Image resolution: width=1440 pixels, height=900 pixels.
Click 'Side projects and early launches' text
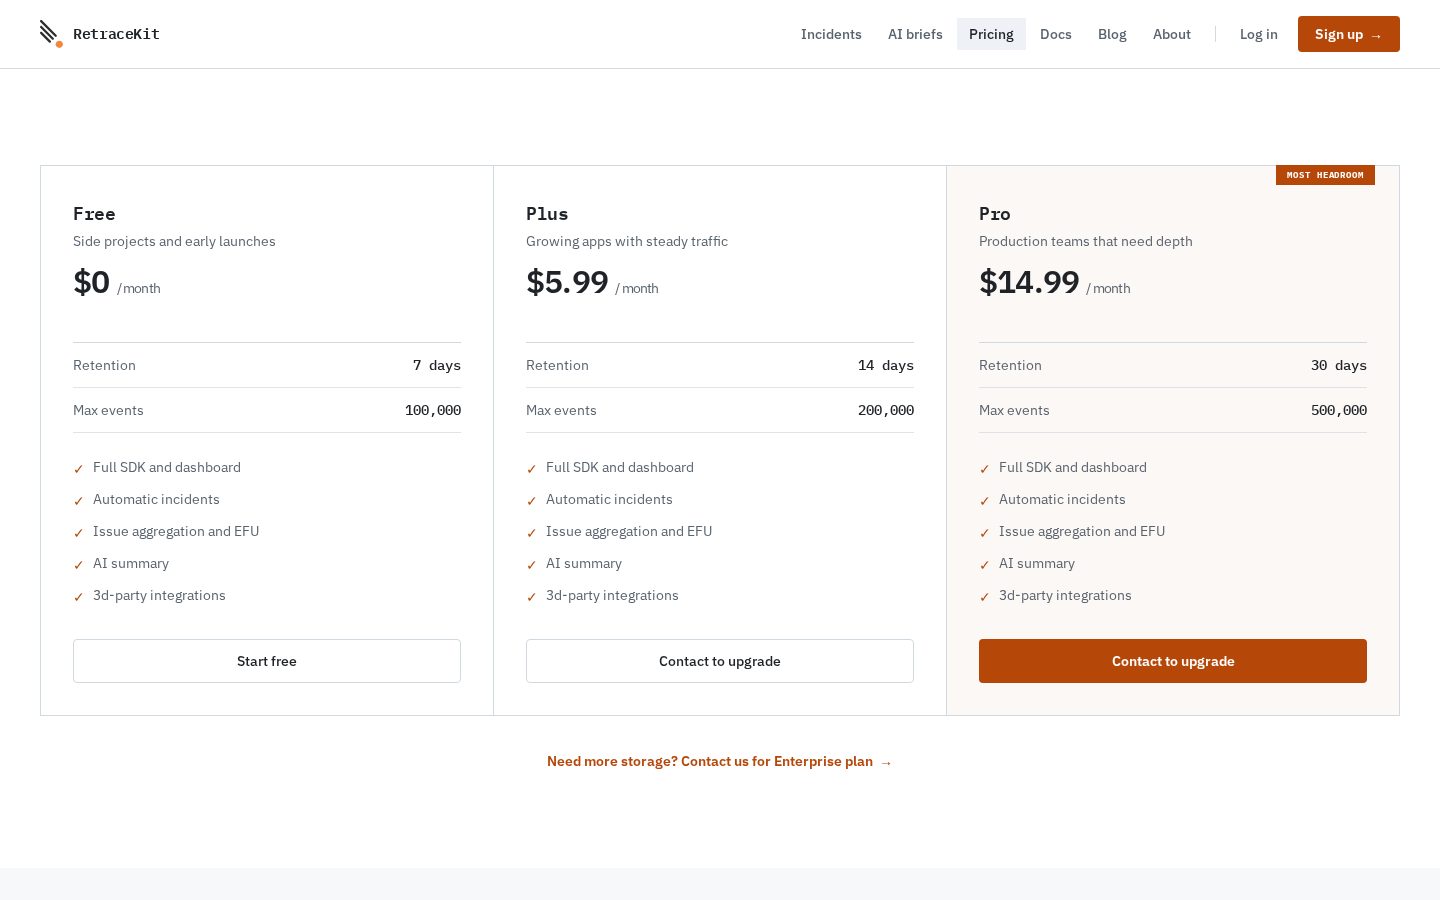pyautogui.click(x=174, y=242)
